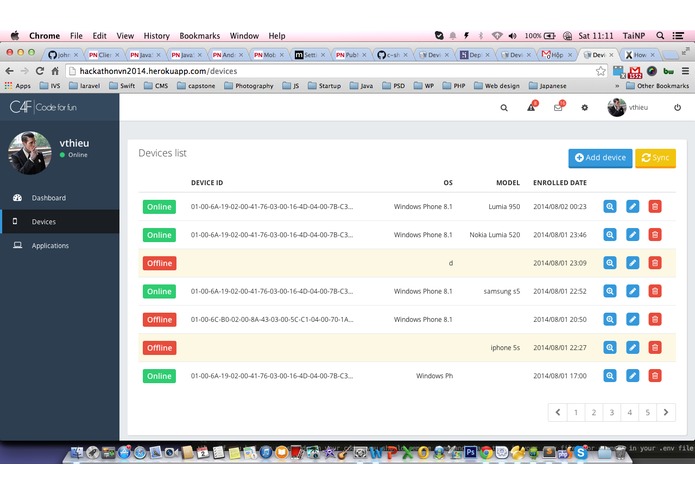Open the mail envelope notifications icon
Screen dimensions: 695x494
(559, 107)
